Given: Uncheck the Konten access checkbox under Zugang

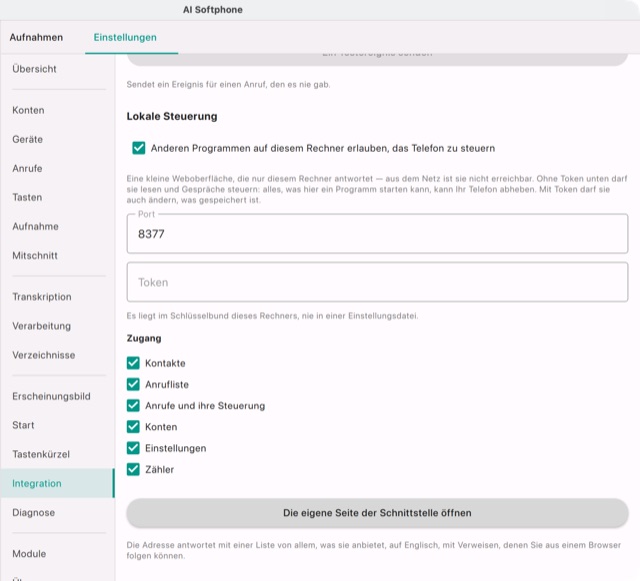Looking at the screenshot, I should (x=133, y=427).
